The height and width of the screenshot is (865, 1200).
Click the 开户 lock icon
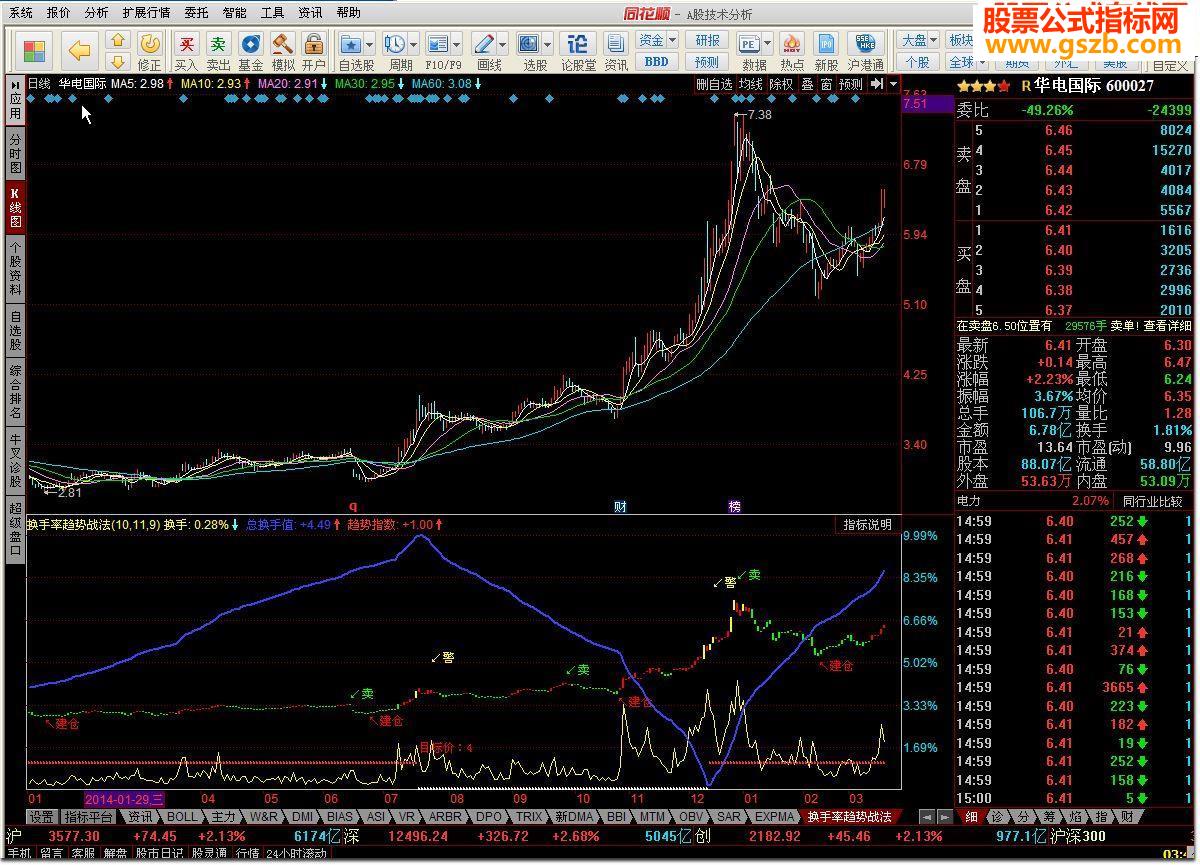pyautogui.click(x=314, y=45)
